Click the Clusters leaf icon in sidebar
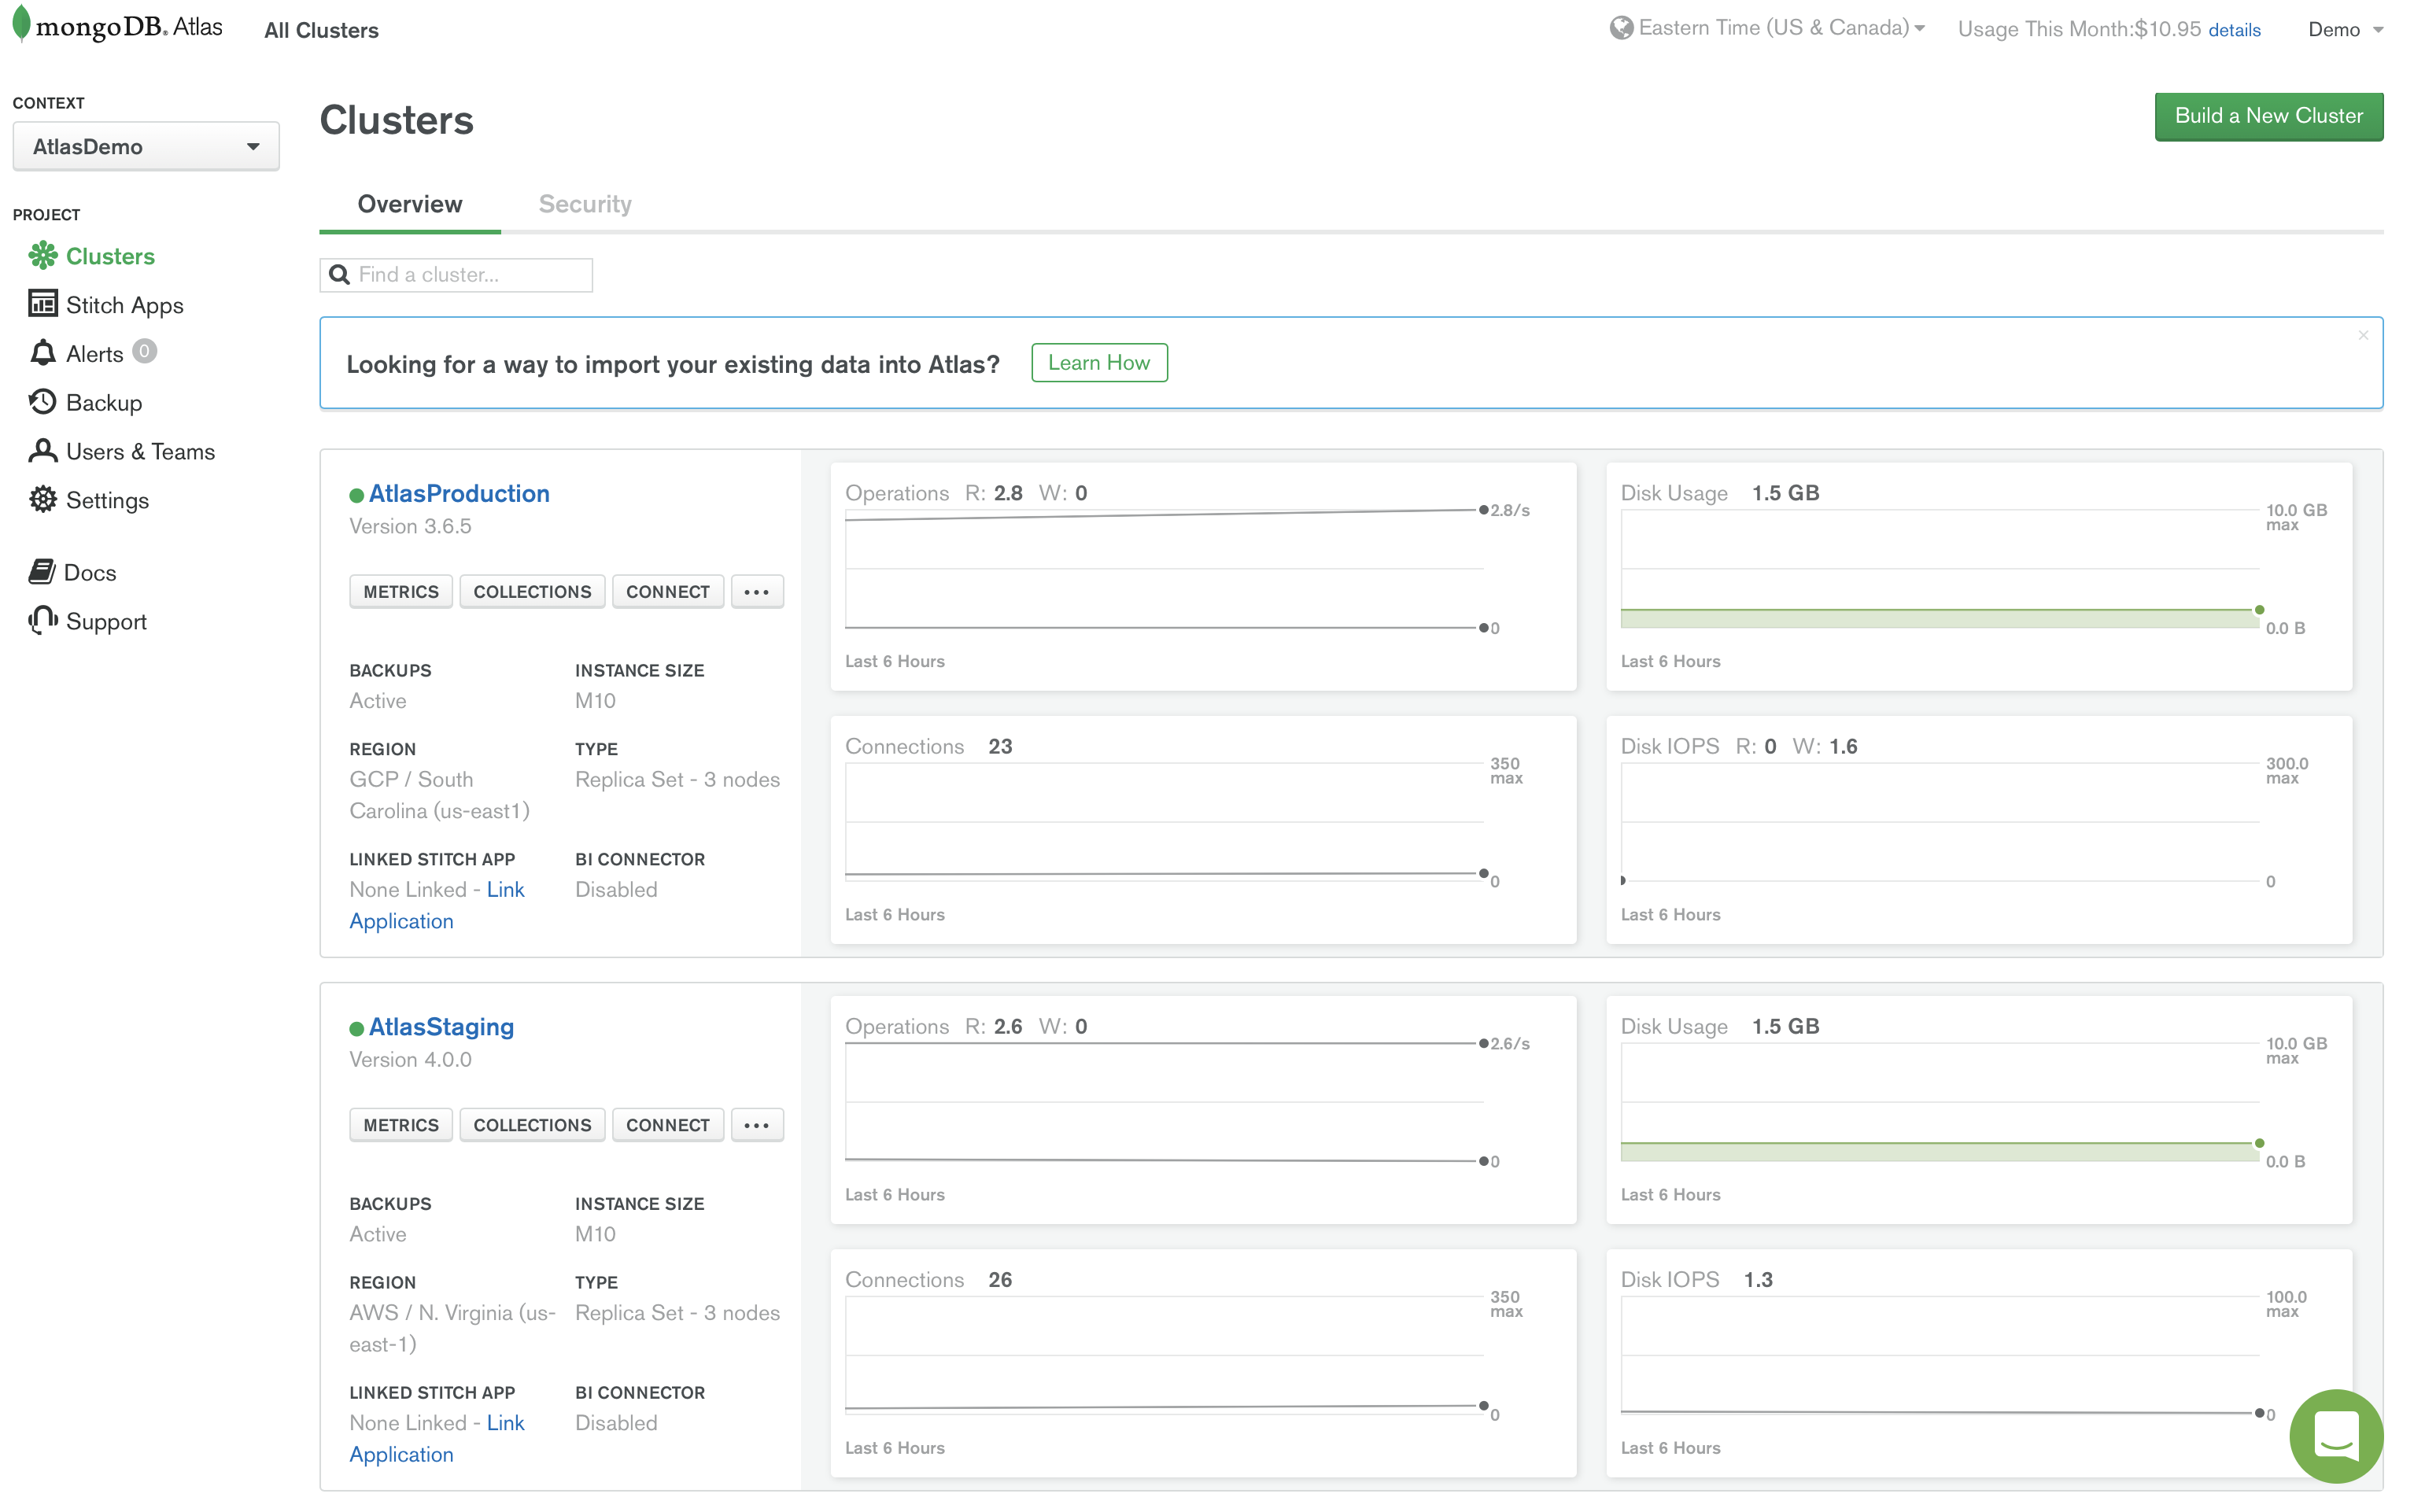The width and height of the screenshot is (2414, 1512). 42,256
